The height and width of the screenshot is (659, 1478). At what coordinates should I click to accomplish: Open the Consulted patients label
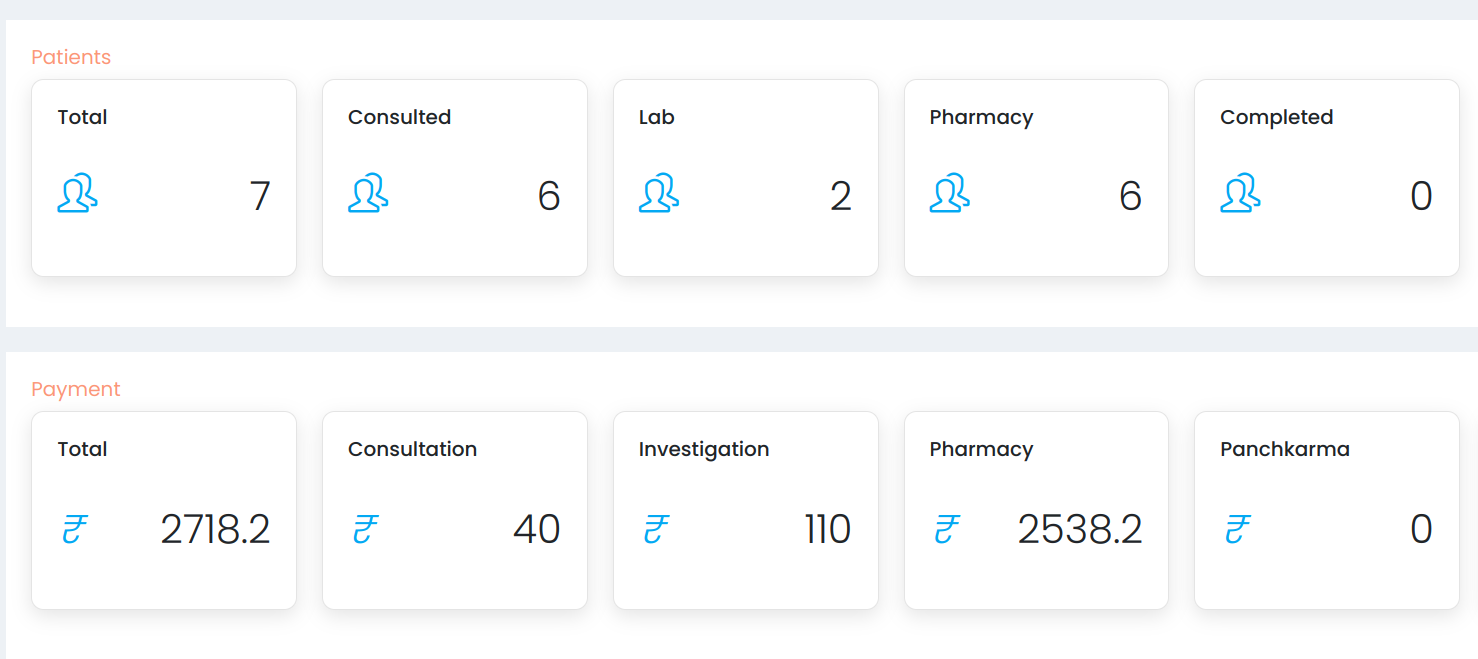[x=399, y=117]
